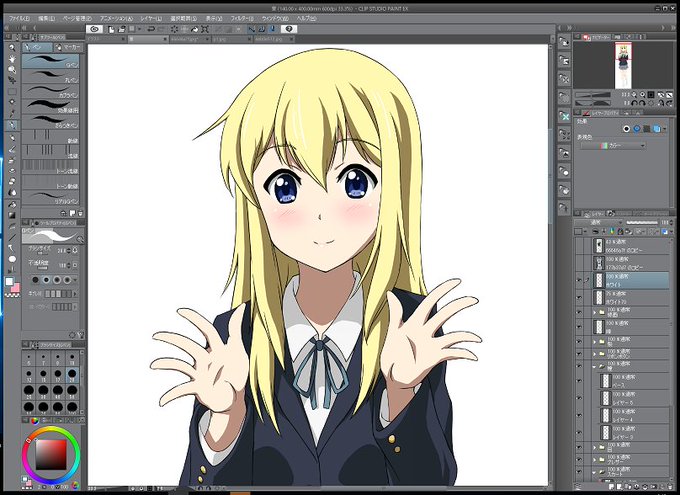
Task: Select the Gペン sub tool
Action: 51,61
